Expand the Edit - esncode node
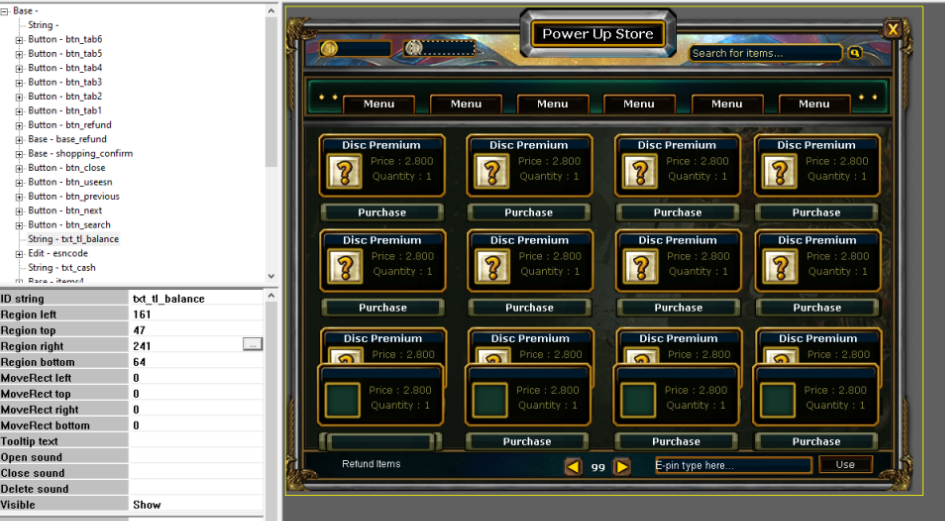 coord(19,254)
